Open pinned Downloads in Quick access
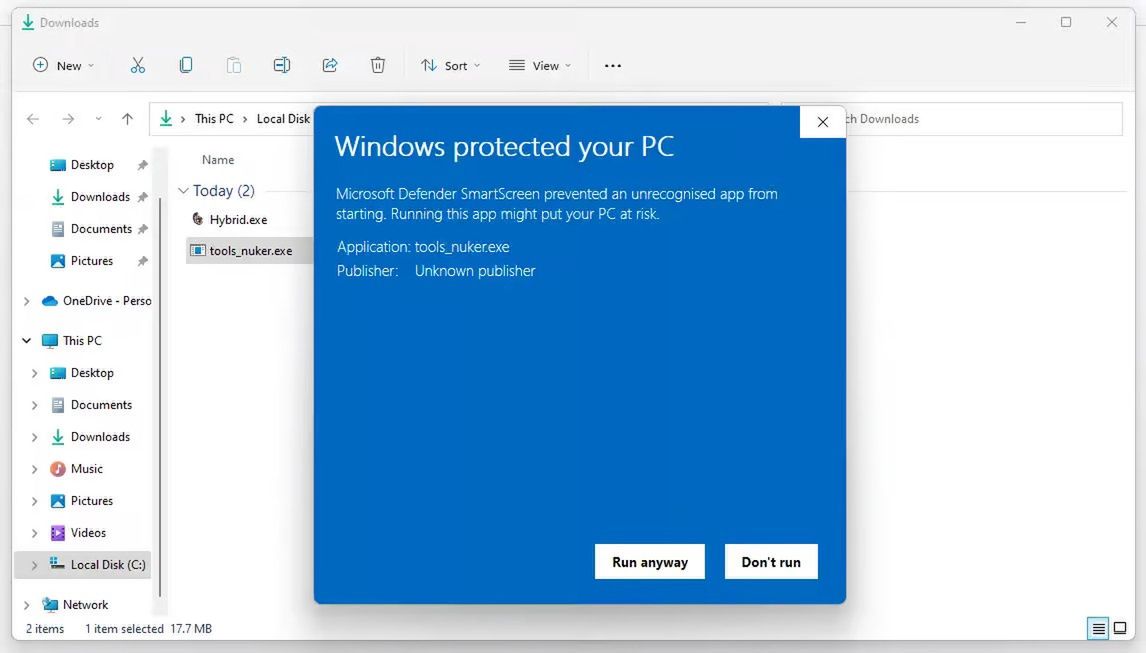The height and width of the screenshot is (653, 1146). [x=100, y=197]
